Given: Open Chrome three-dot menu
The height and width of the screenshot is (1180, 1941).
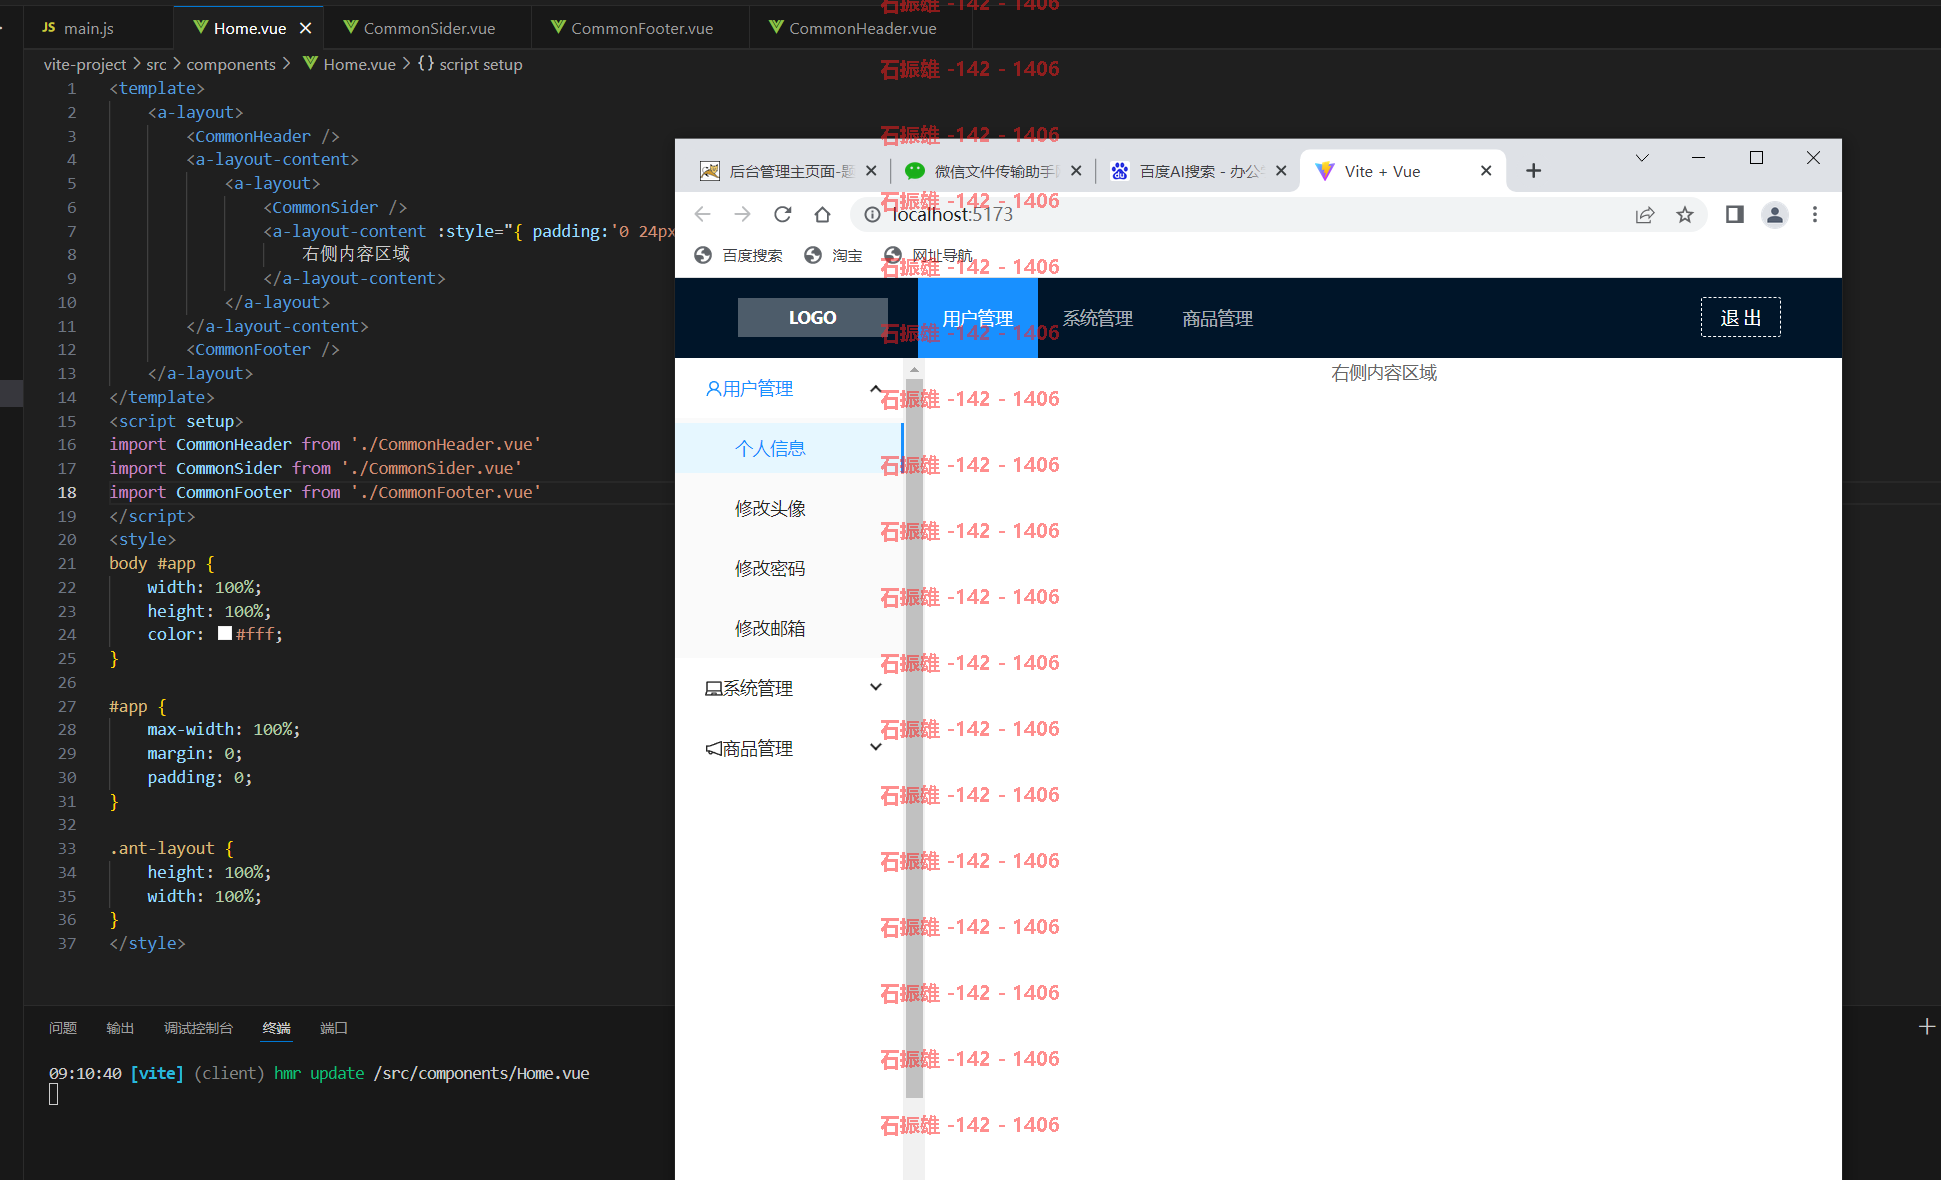Looking at the screenshot, I should coord(1815,214).
